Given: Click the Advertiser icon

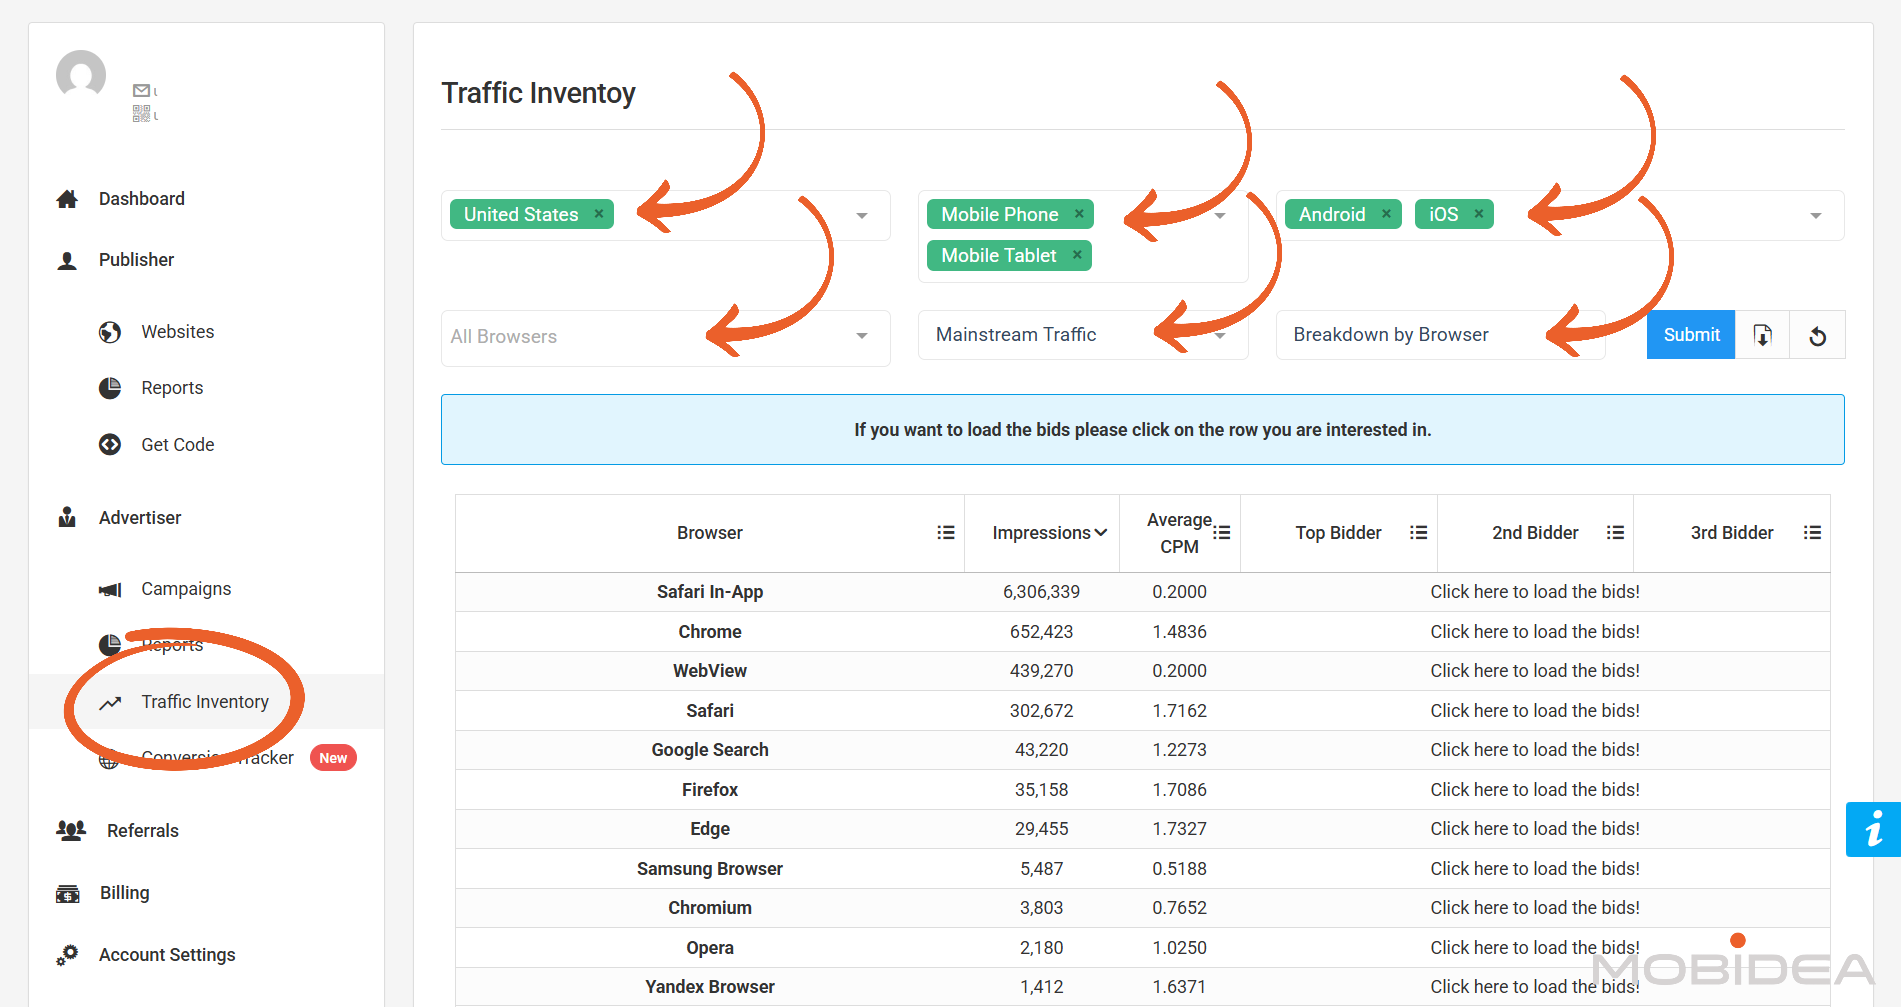Looking at the screenshot, I should coord(67,517).
